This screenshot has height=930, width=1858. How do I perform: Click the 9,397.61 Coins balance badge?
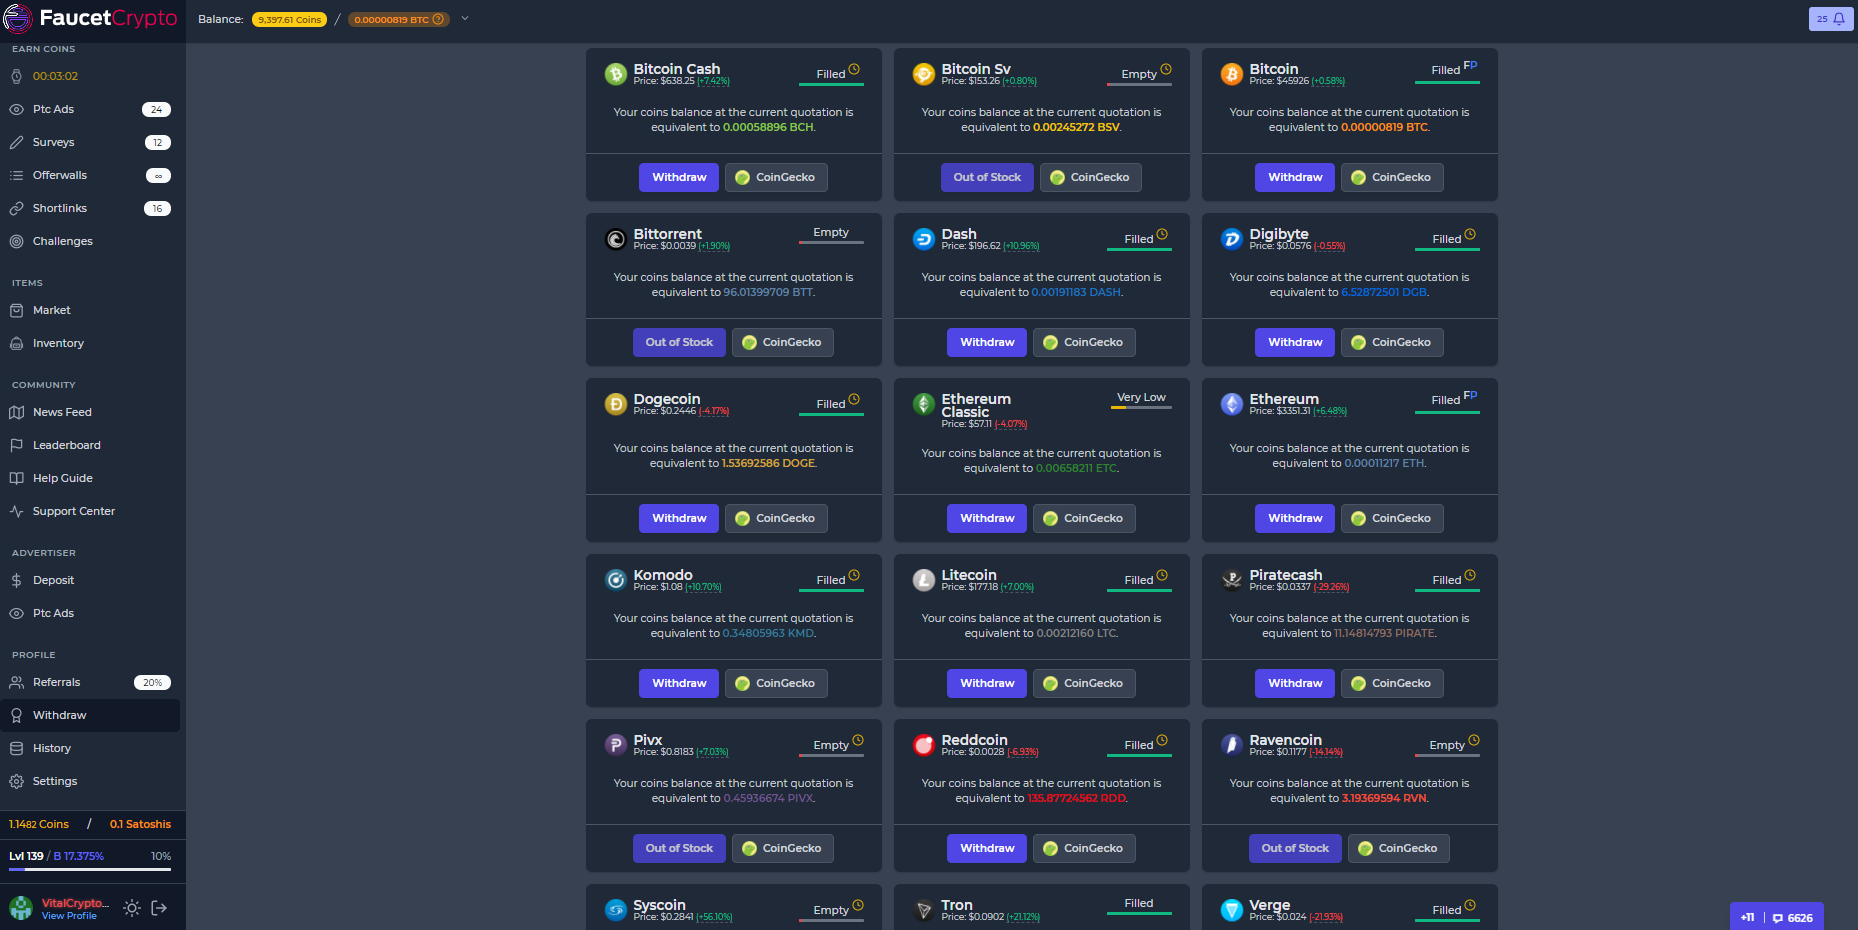289,19
